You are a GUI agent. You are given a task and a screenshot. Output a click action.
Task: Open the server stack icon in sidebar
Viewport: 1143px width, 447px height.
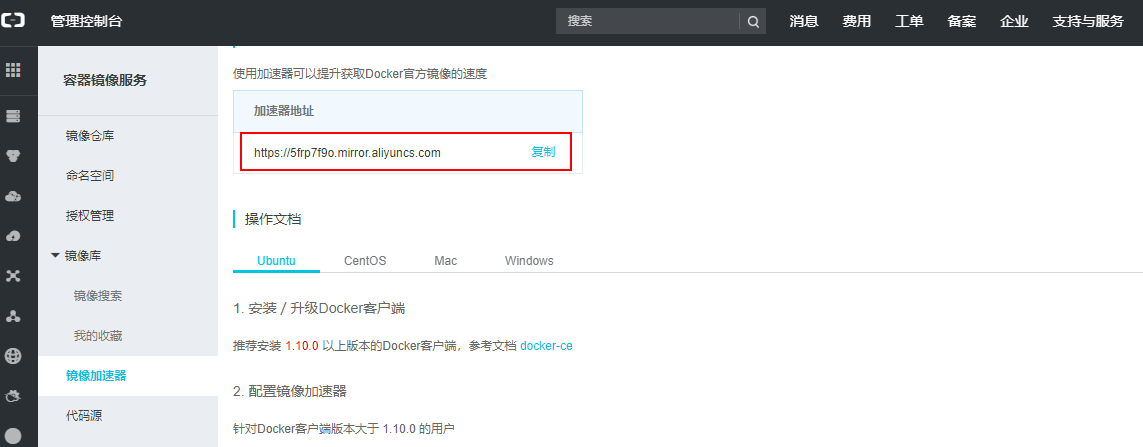[13, 116]
